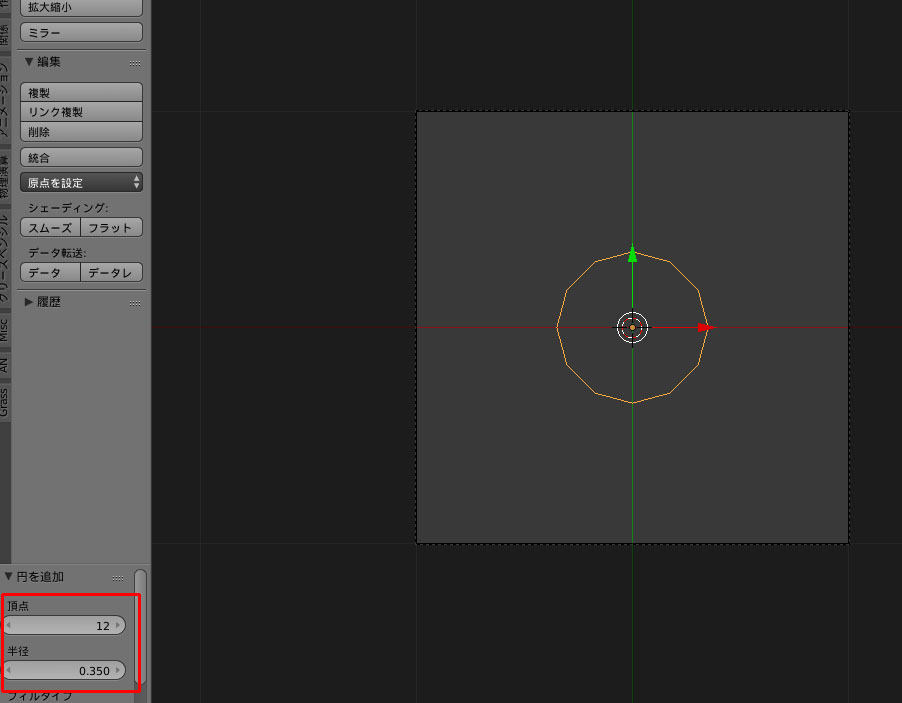Click the データレ button
This screenshot has width=902, height=703.
[112, 272]
